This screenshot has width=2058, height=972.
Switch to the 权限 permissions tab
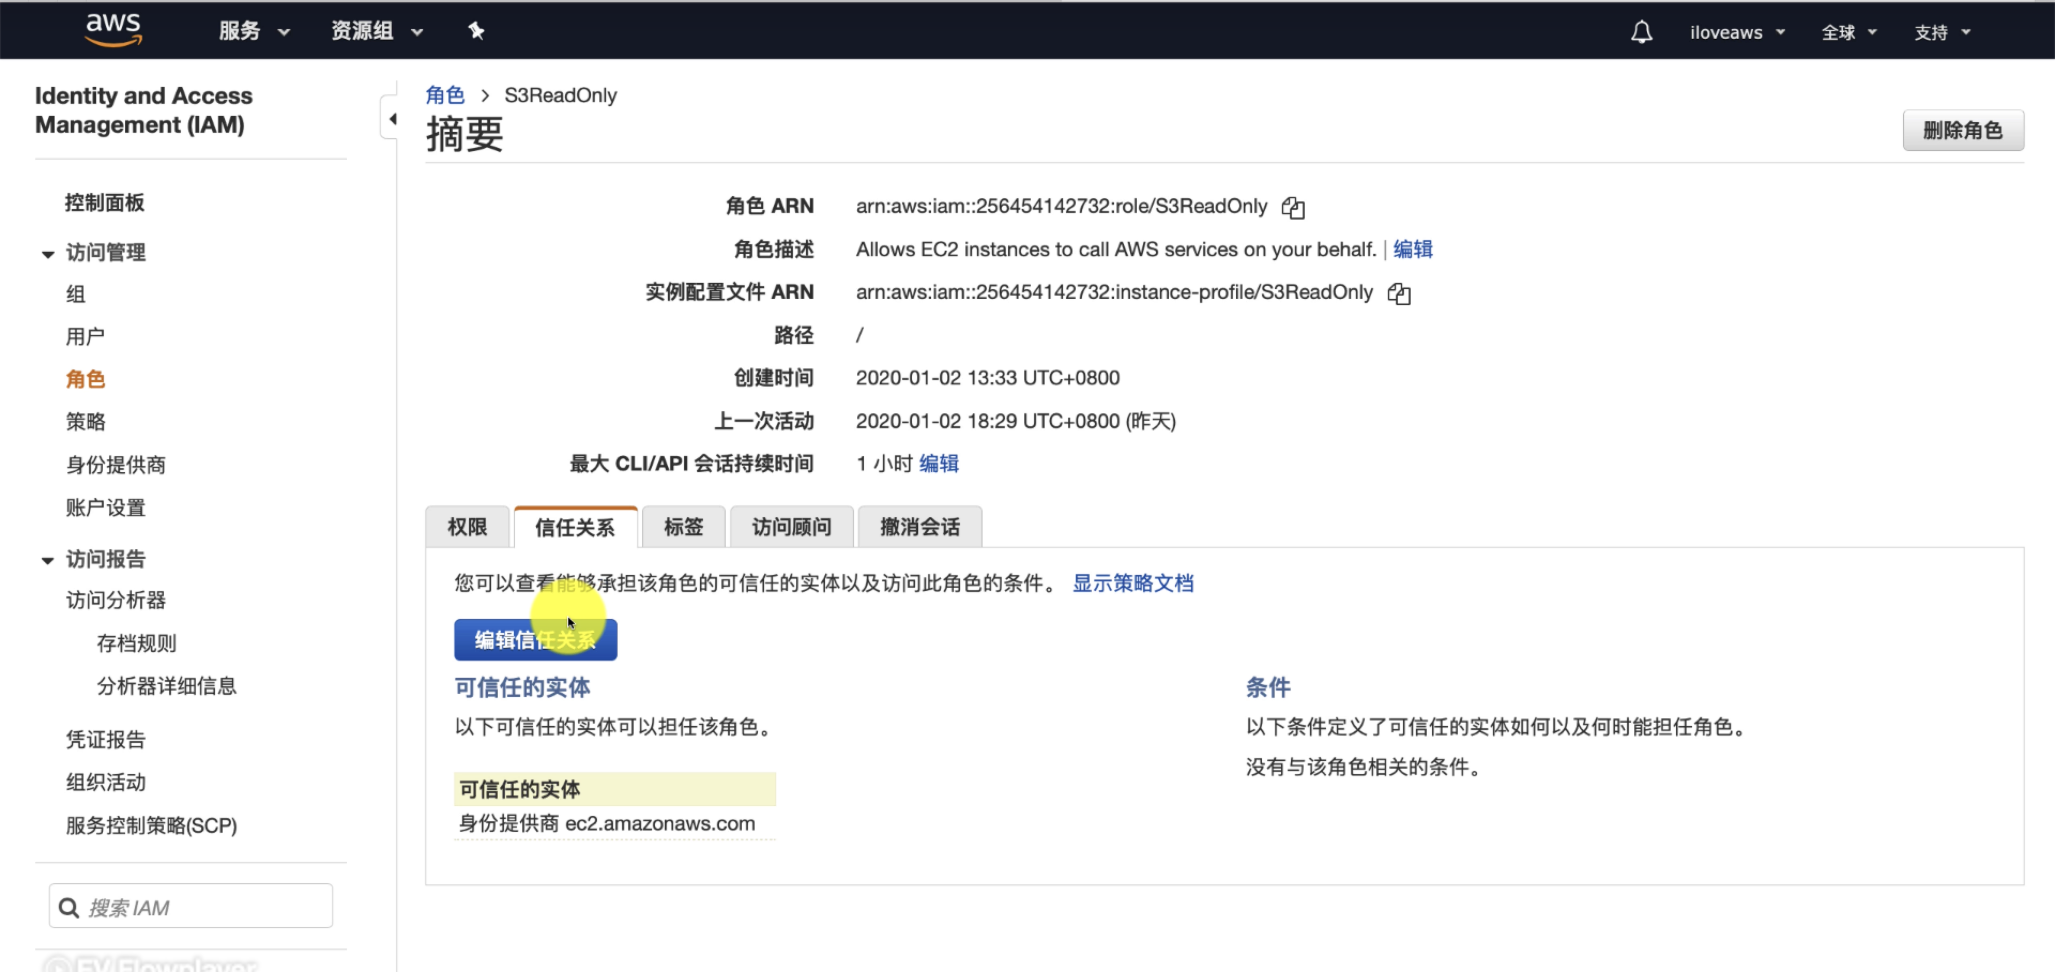click(467, 527)
